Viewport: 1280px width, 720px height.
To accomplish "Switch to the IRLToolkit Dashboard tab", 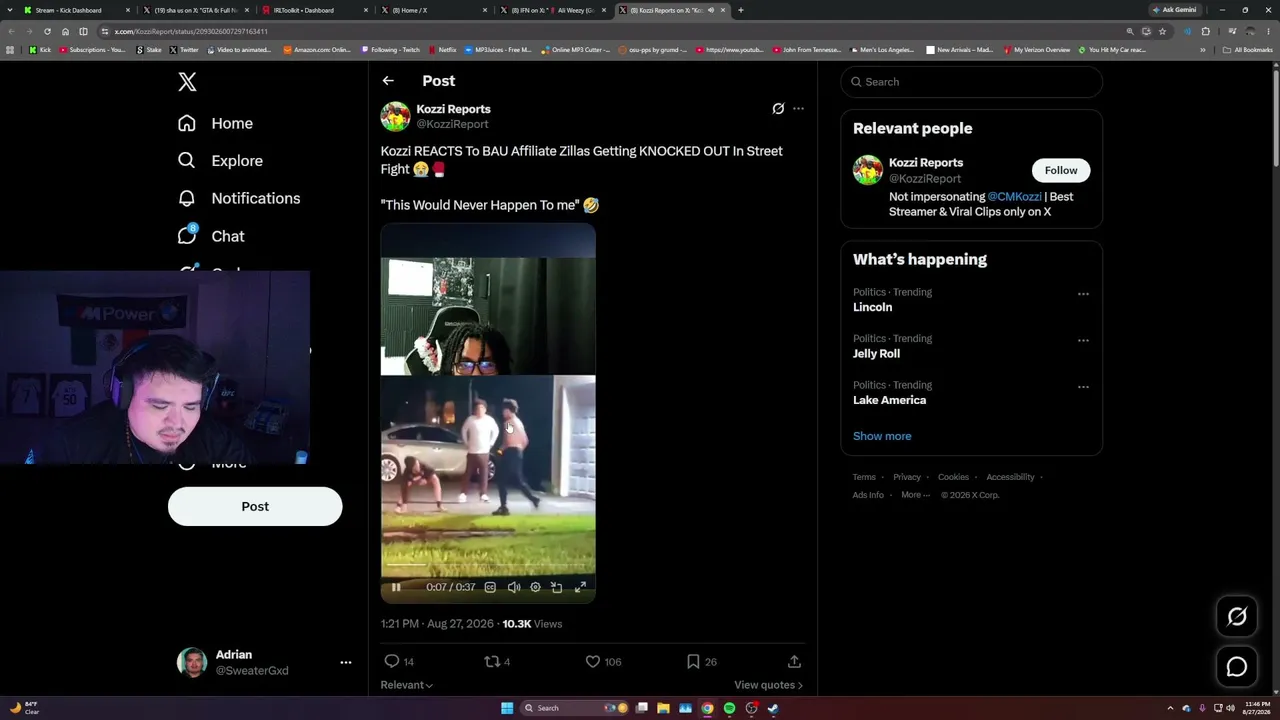I will [313, 10].
